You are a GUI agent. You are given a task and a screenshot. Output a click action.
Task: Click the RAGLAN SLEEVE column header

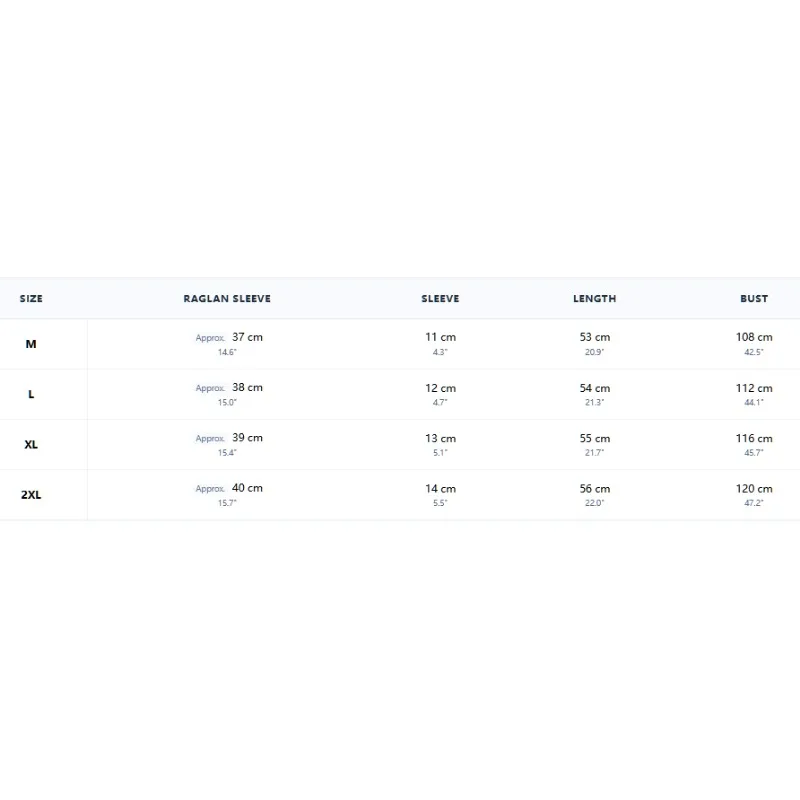click(x=227, y=299)
